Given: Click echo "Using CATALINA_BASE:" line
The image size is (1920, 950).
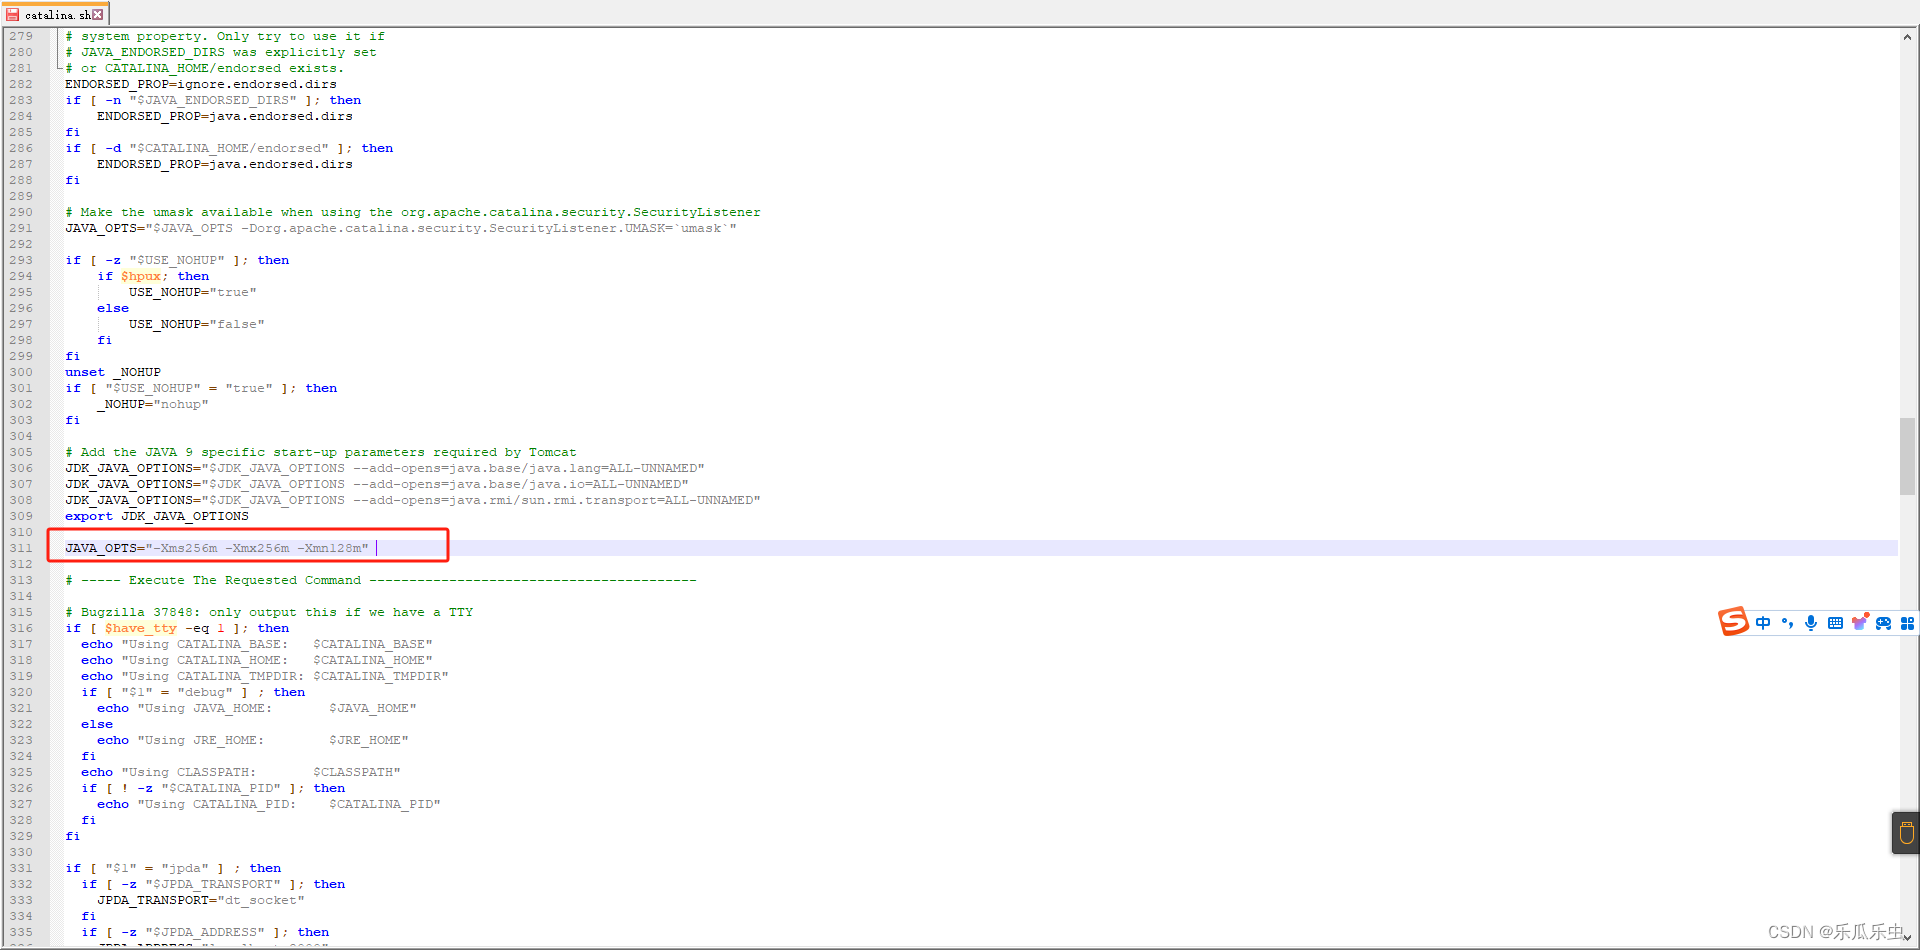Looking at the screenshot, I should [x=257, y=644].
